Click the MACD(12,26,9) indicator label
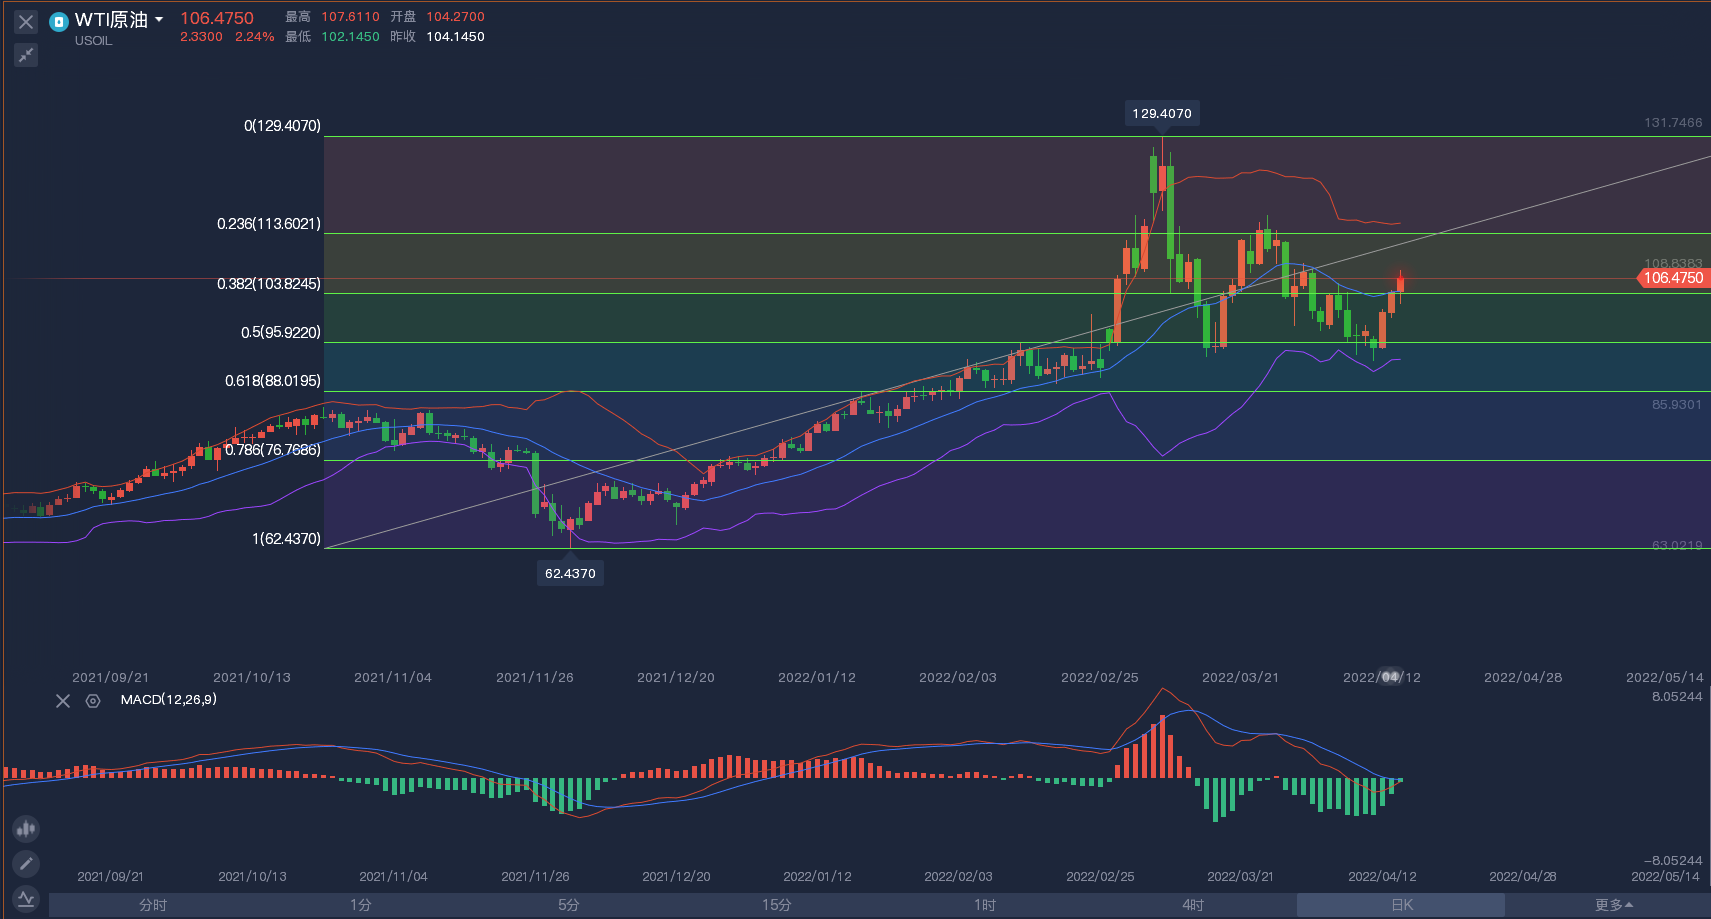Viewport: 1711px width, 919px height. [168, 700]
